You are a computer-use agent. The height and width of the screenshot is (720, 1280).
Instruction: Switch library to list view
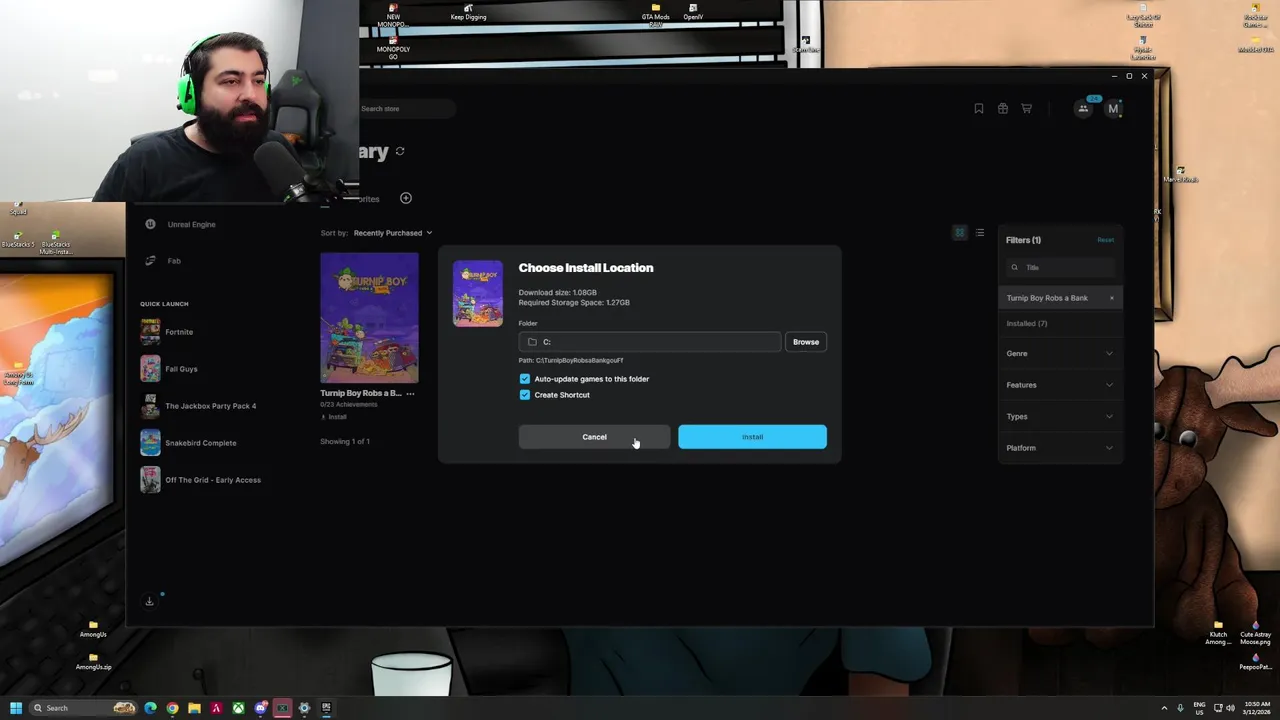pyautogui.click(x=980, y=233)
